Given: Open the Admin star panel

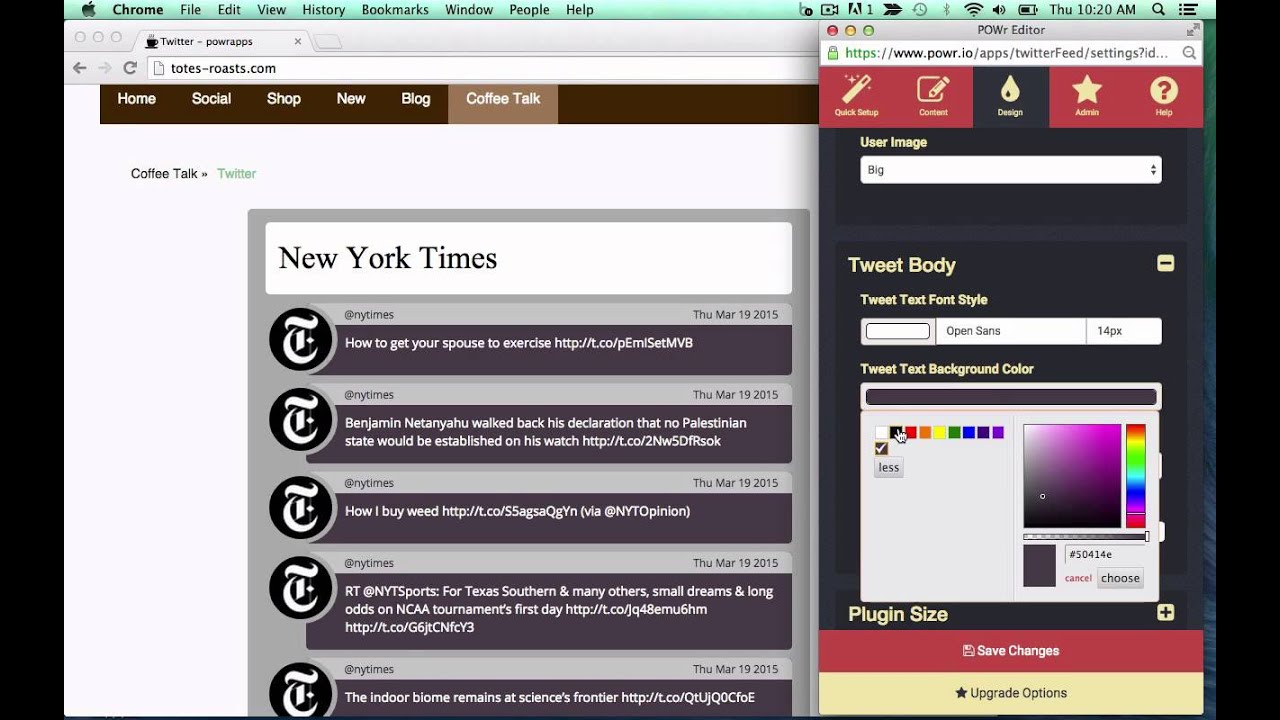Looking at the screenshot, I should coord(1087,96).
